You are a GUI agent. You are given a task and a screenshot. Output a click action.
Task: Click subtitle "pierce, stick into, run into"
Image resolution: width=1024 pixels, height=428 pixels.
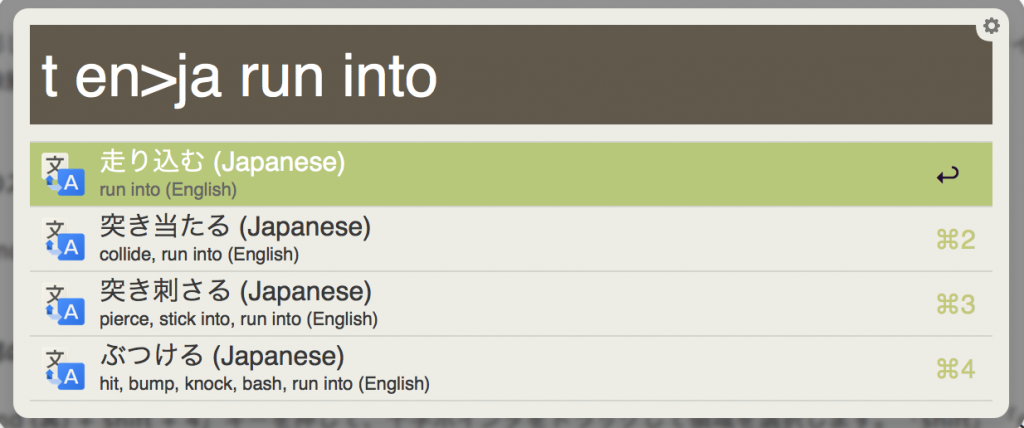[x=201, y=320]
